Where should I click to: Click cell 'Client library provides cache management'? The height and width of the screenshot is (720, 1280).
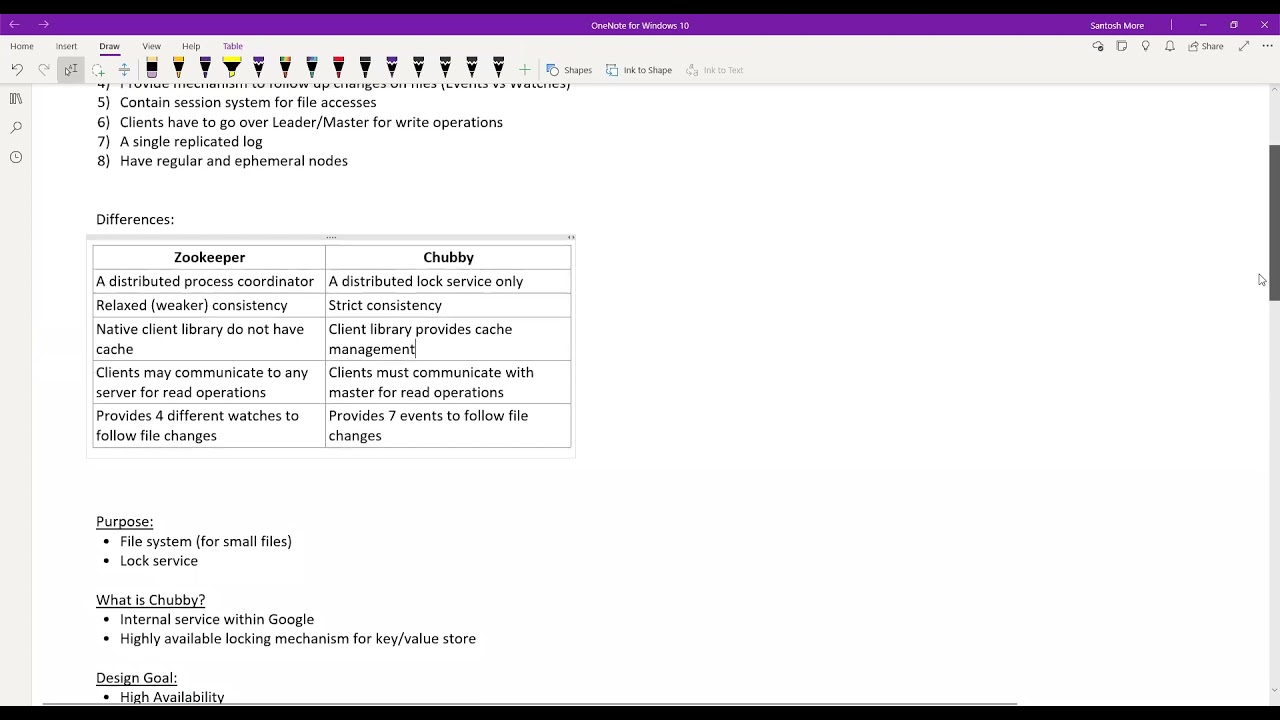(x=448, y=339)
